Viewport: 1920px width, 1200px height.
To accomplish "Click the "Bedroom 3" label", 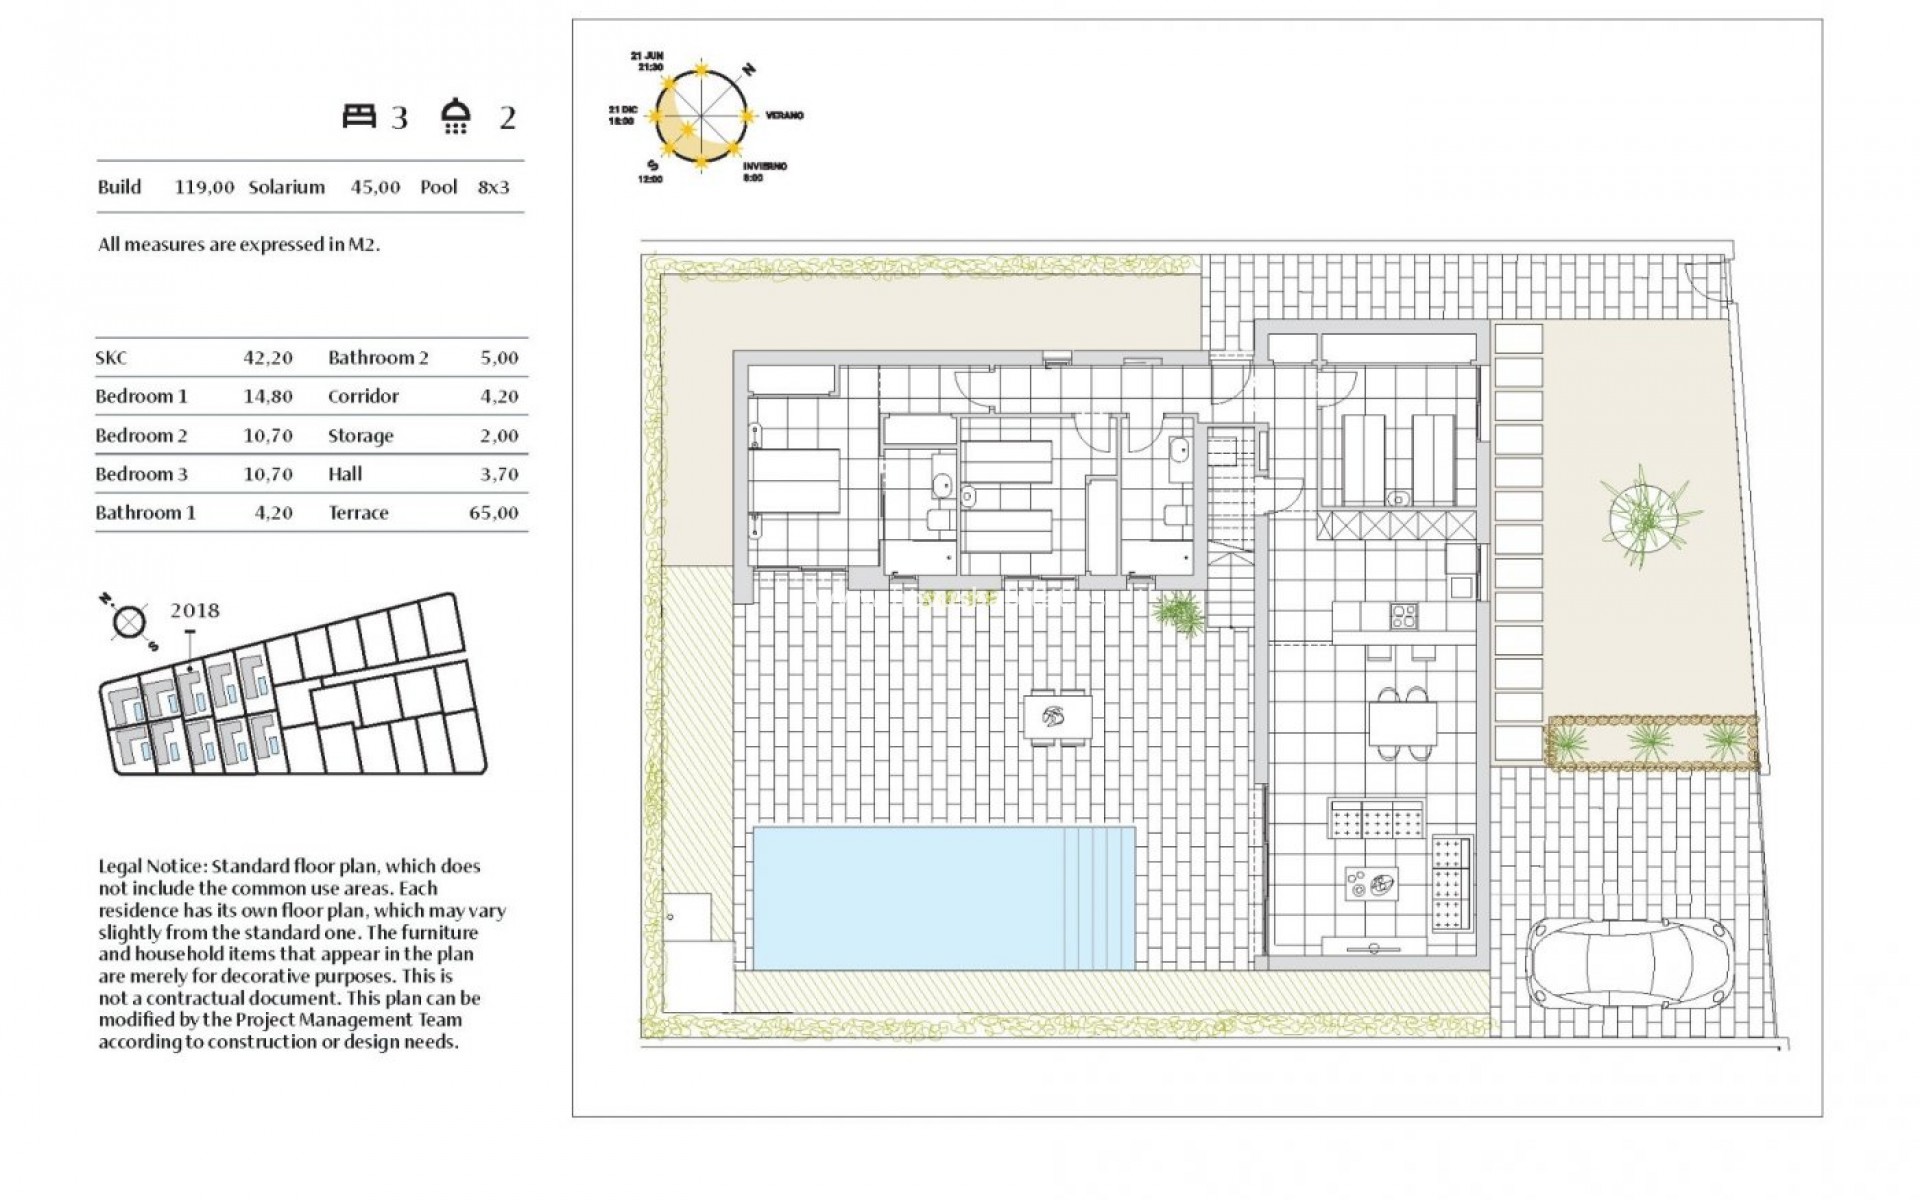I will pos(141,474).
